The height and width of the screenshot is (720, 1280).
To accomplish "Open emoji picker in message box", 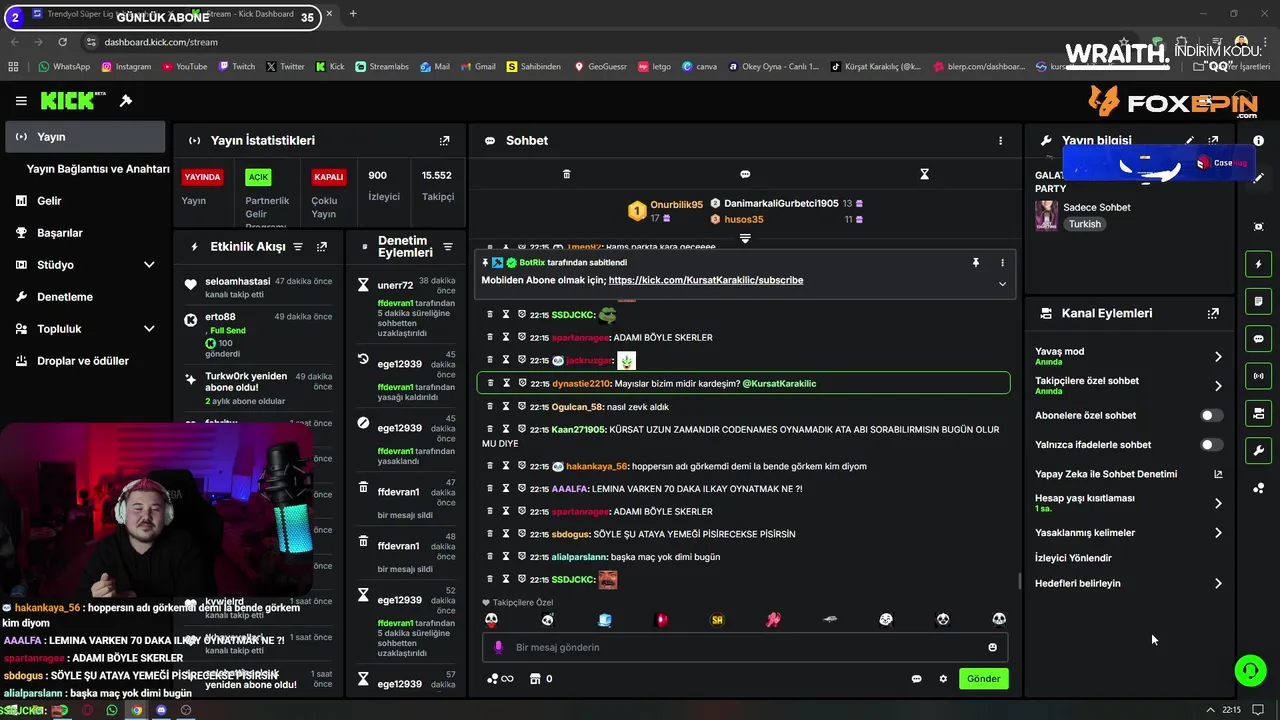I will coord(992,647).
